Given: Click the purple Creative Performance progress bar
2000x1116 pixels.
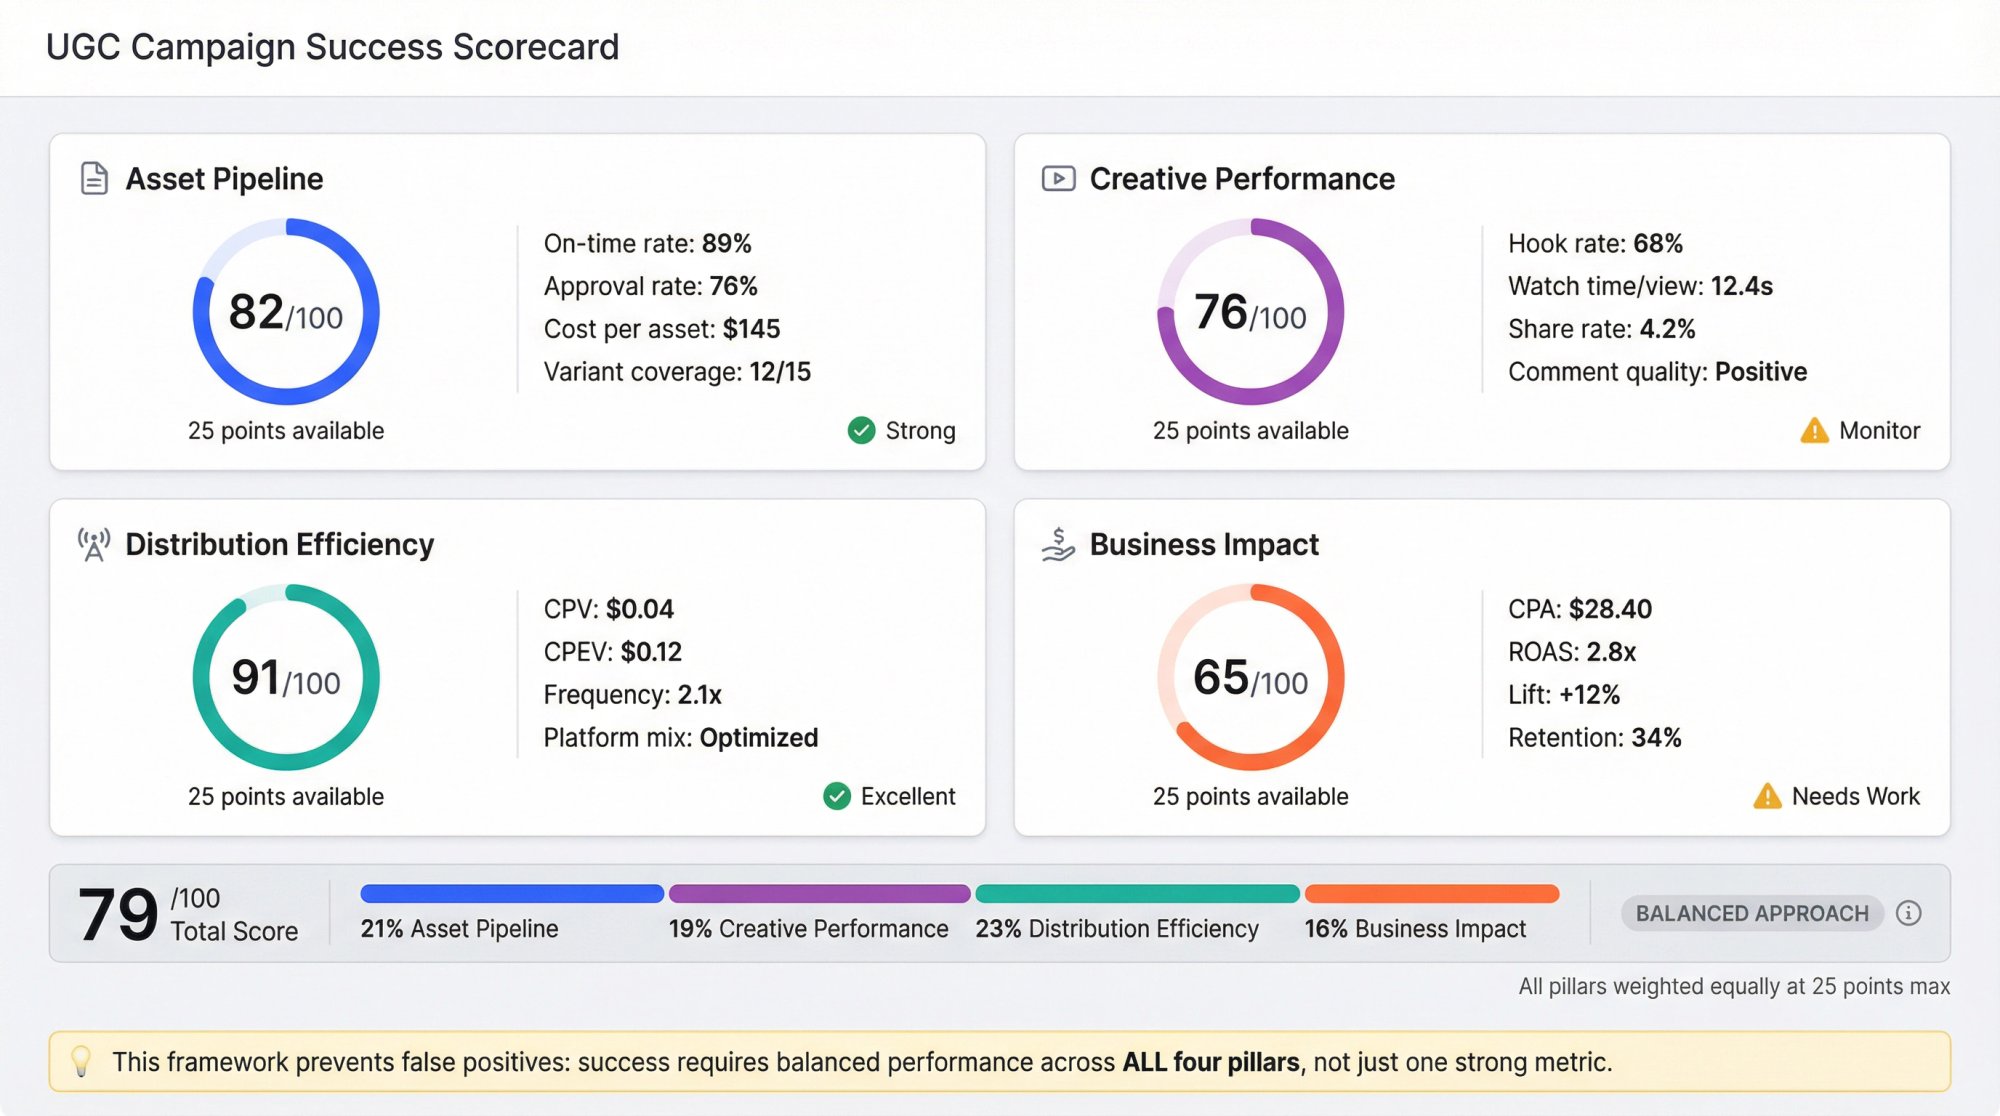Looking at the screenshot, I should (818, 892).
